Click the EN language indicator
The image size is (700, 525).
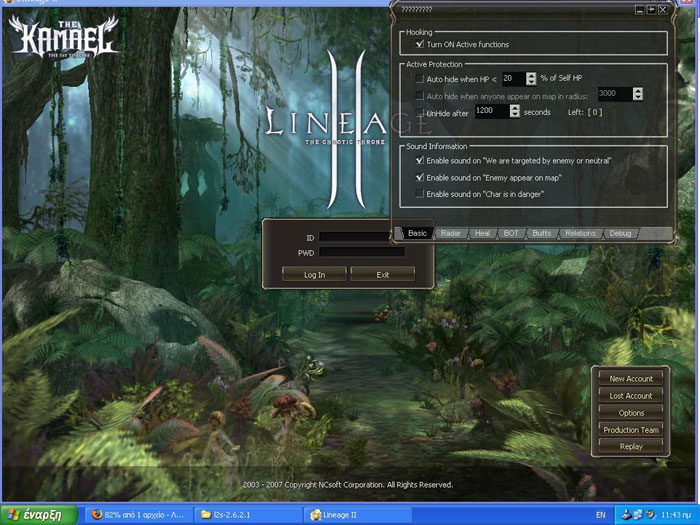(x=600, y=515)
